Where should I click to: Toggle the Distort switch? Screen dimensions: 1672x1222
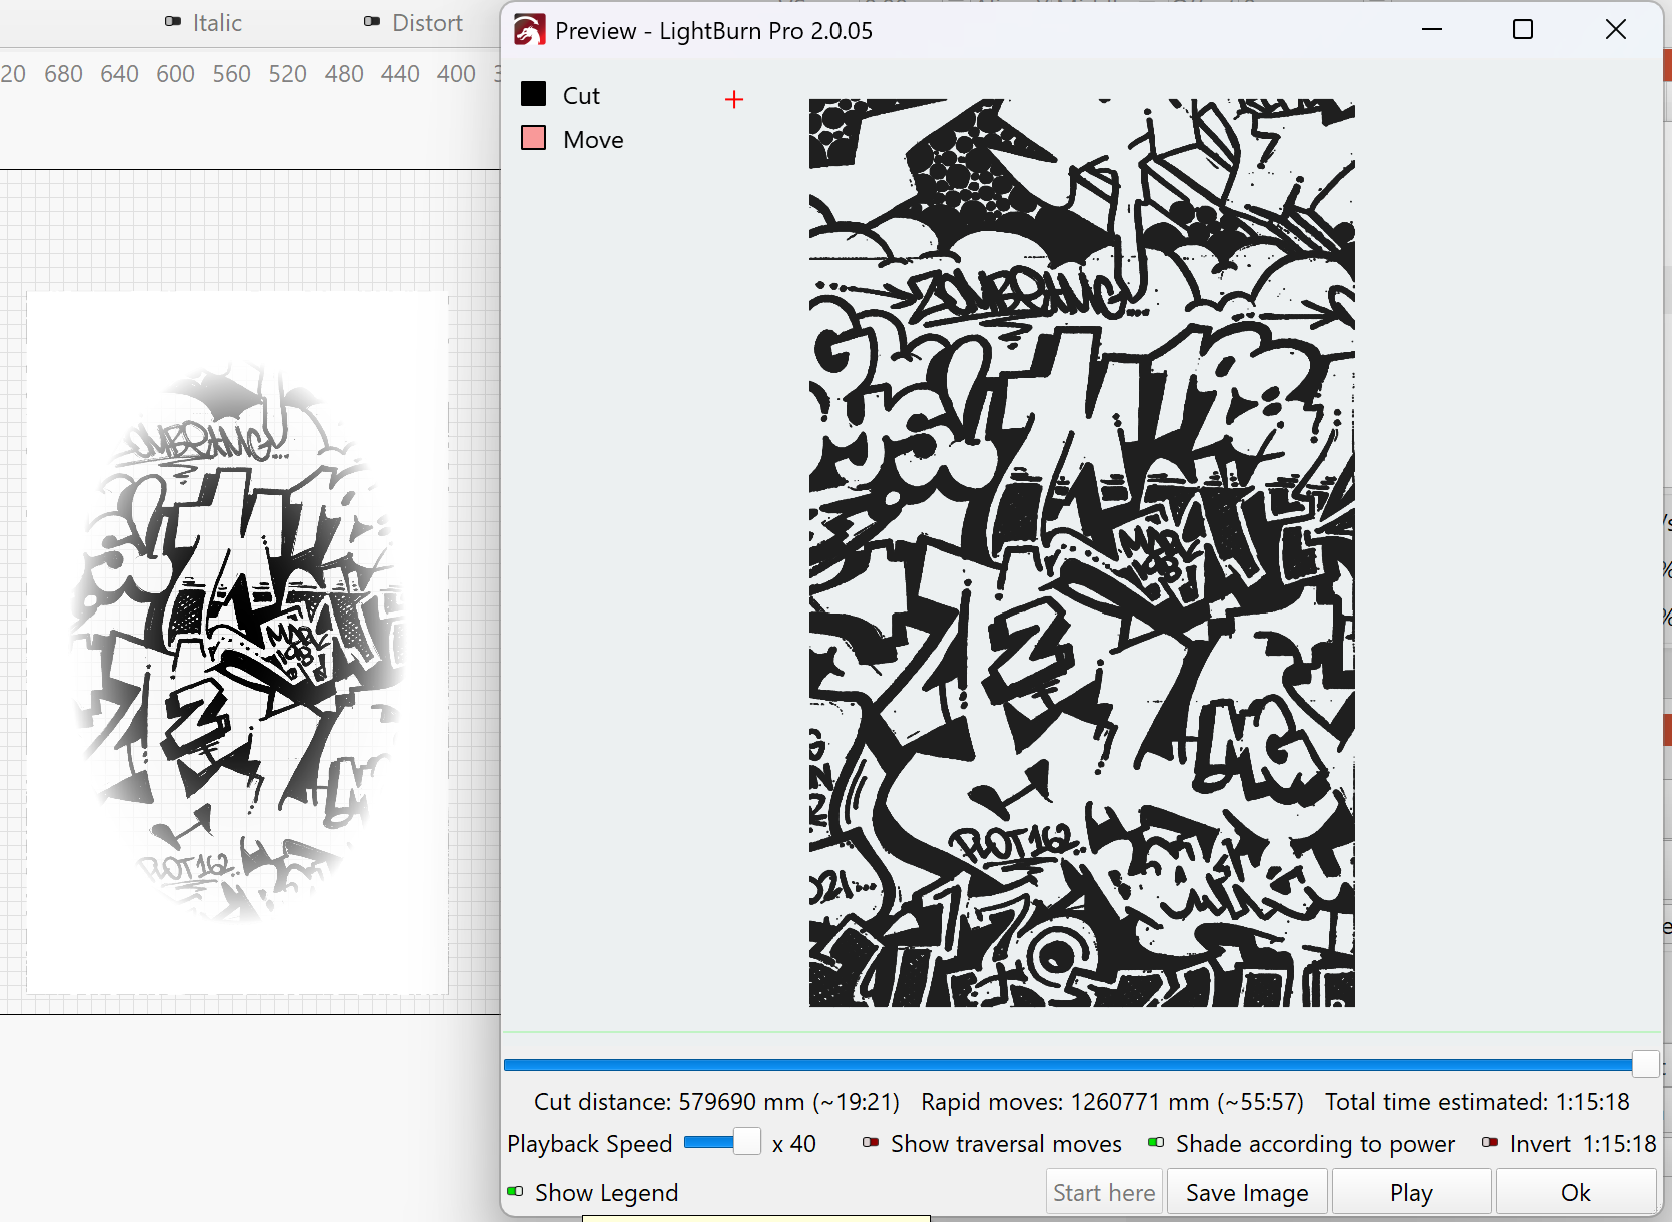click(x=372, y=22)
